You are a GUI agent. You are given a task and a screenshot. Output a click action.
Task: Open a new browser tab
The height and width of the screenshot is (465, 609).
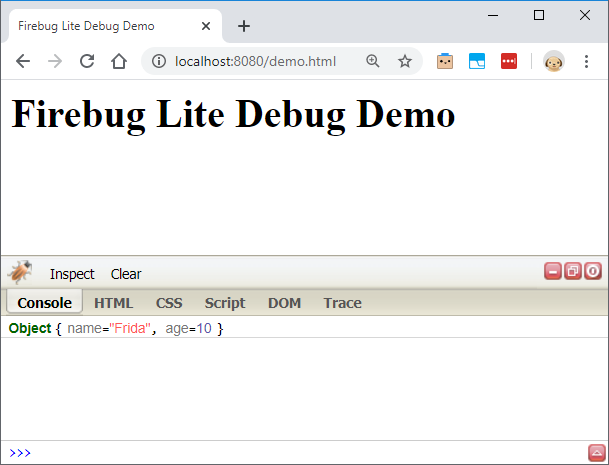point(244,26)
